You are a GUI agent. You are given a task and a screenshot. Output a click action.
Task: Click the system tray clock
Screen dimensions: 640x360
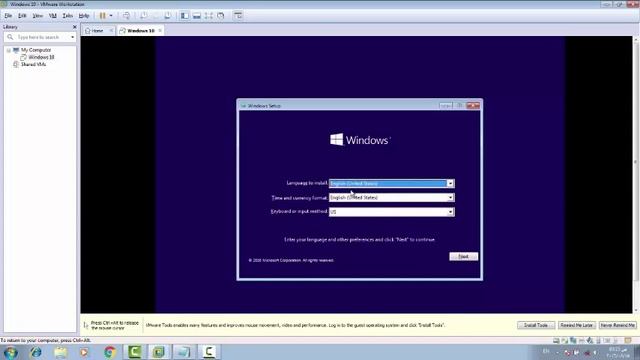tap(618, 352)
